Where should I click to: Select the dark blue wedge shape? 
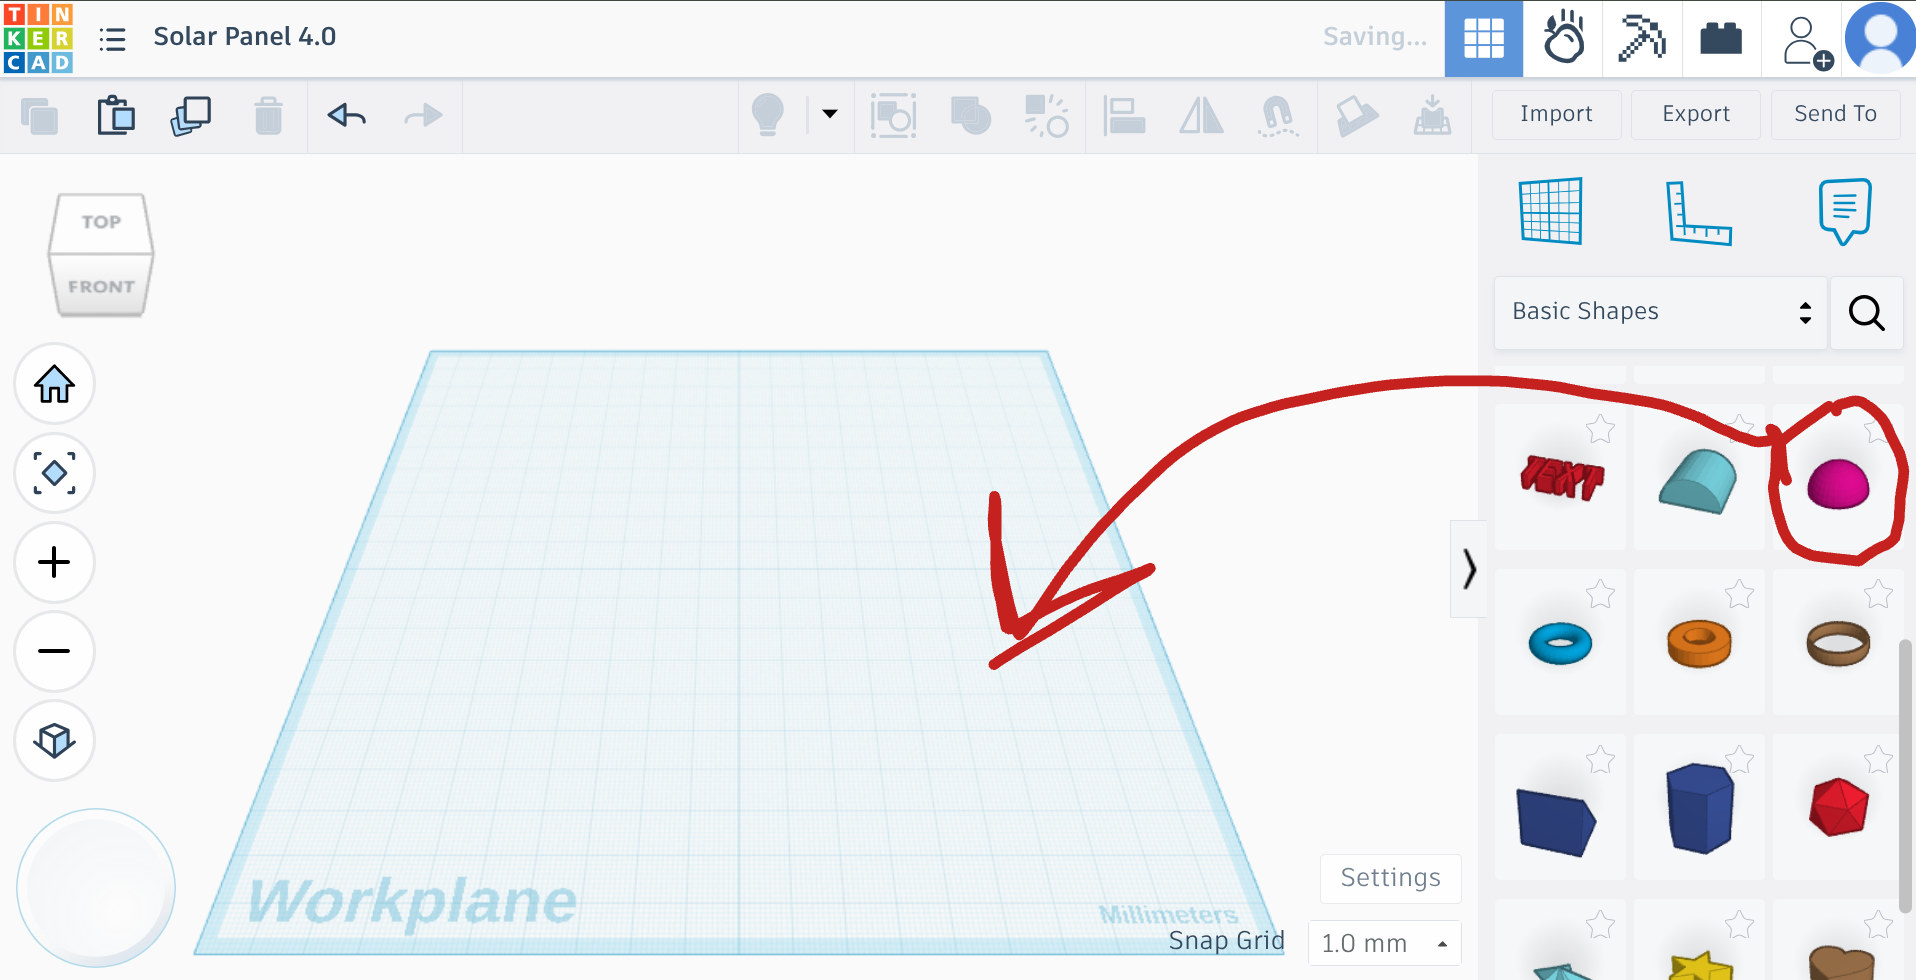click(x=1556, y=822)
